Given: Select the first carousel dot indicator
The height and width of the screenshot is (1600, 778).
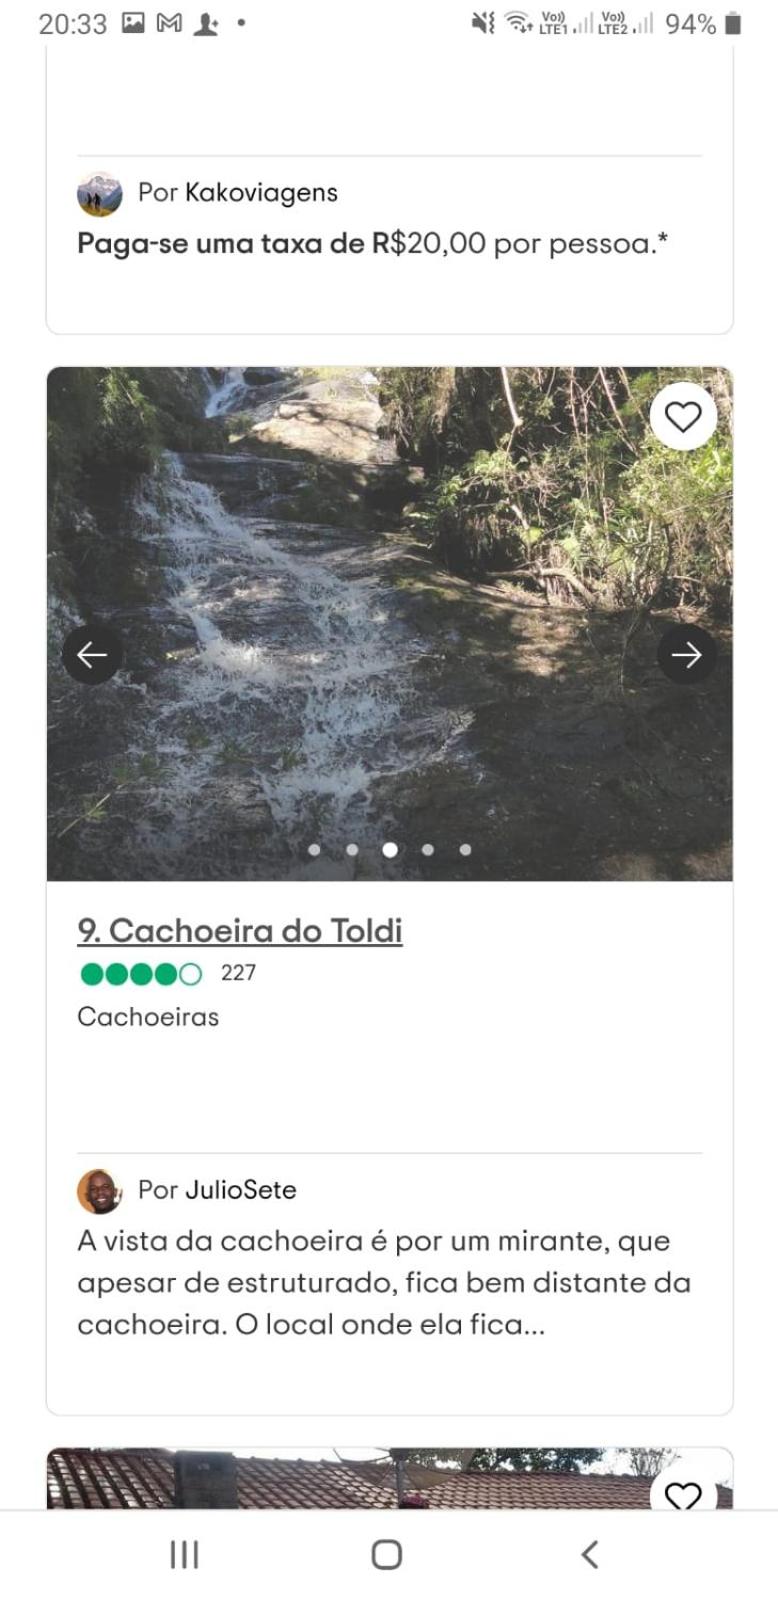Looking at the screenshot, I should pos(314,850).
